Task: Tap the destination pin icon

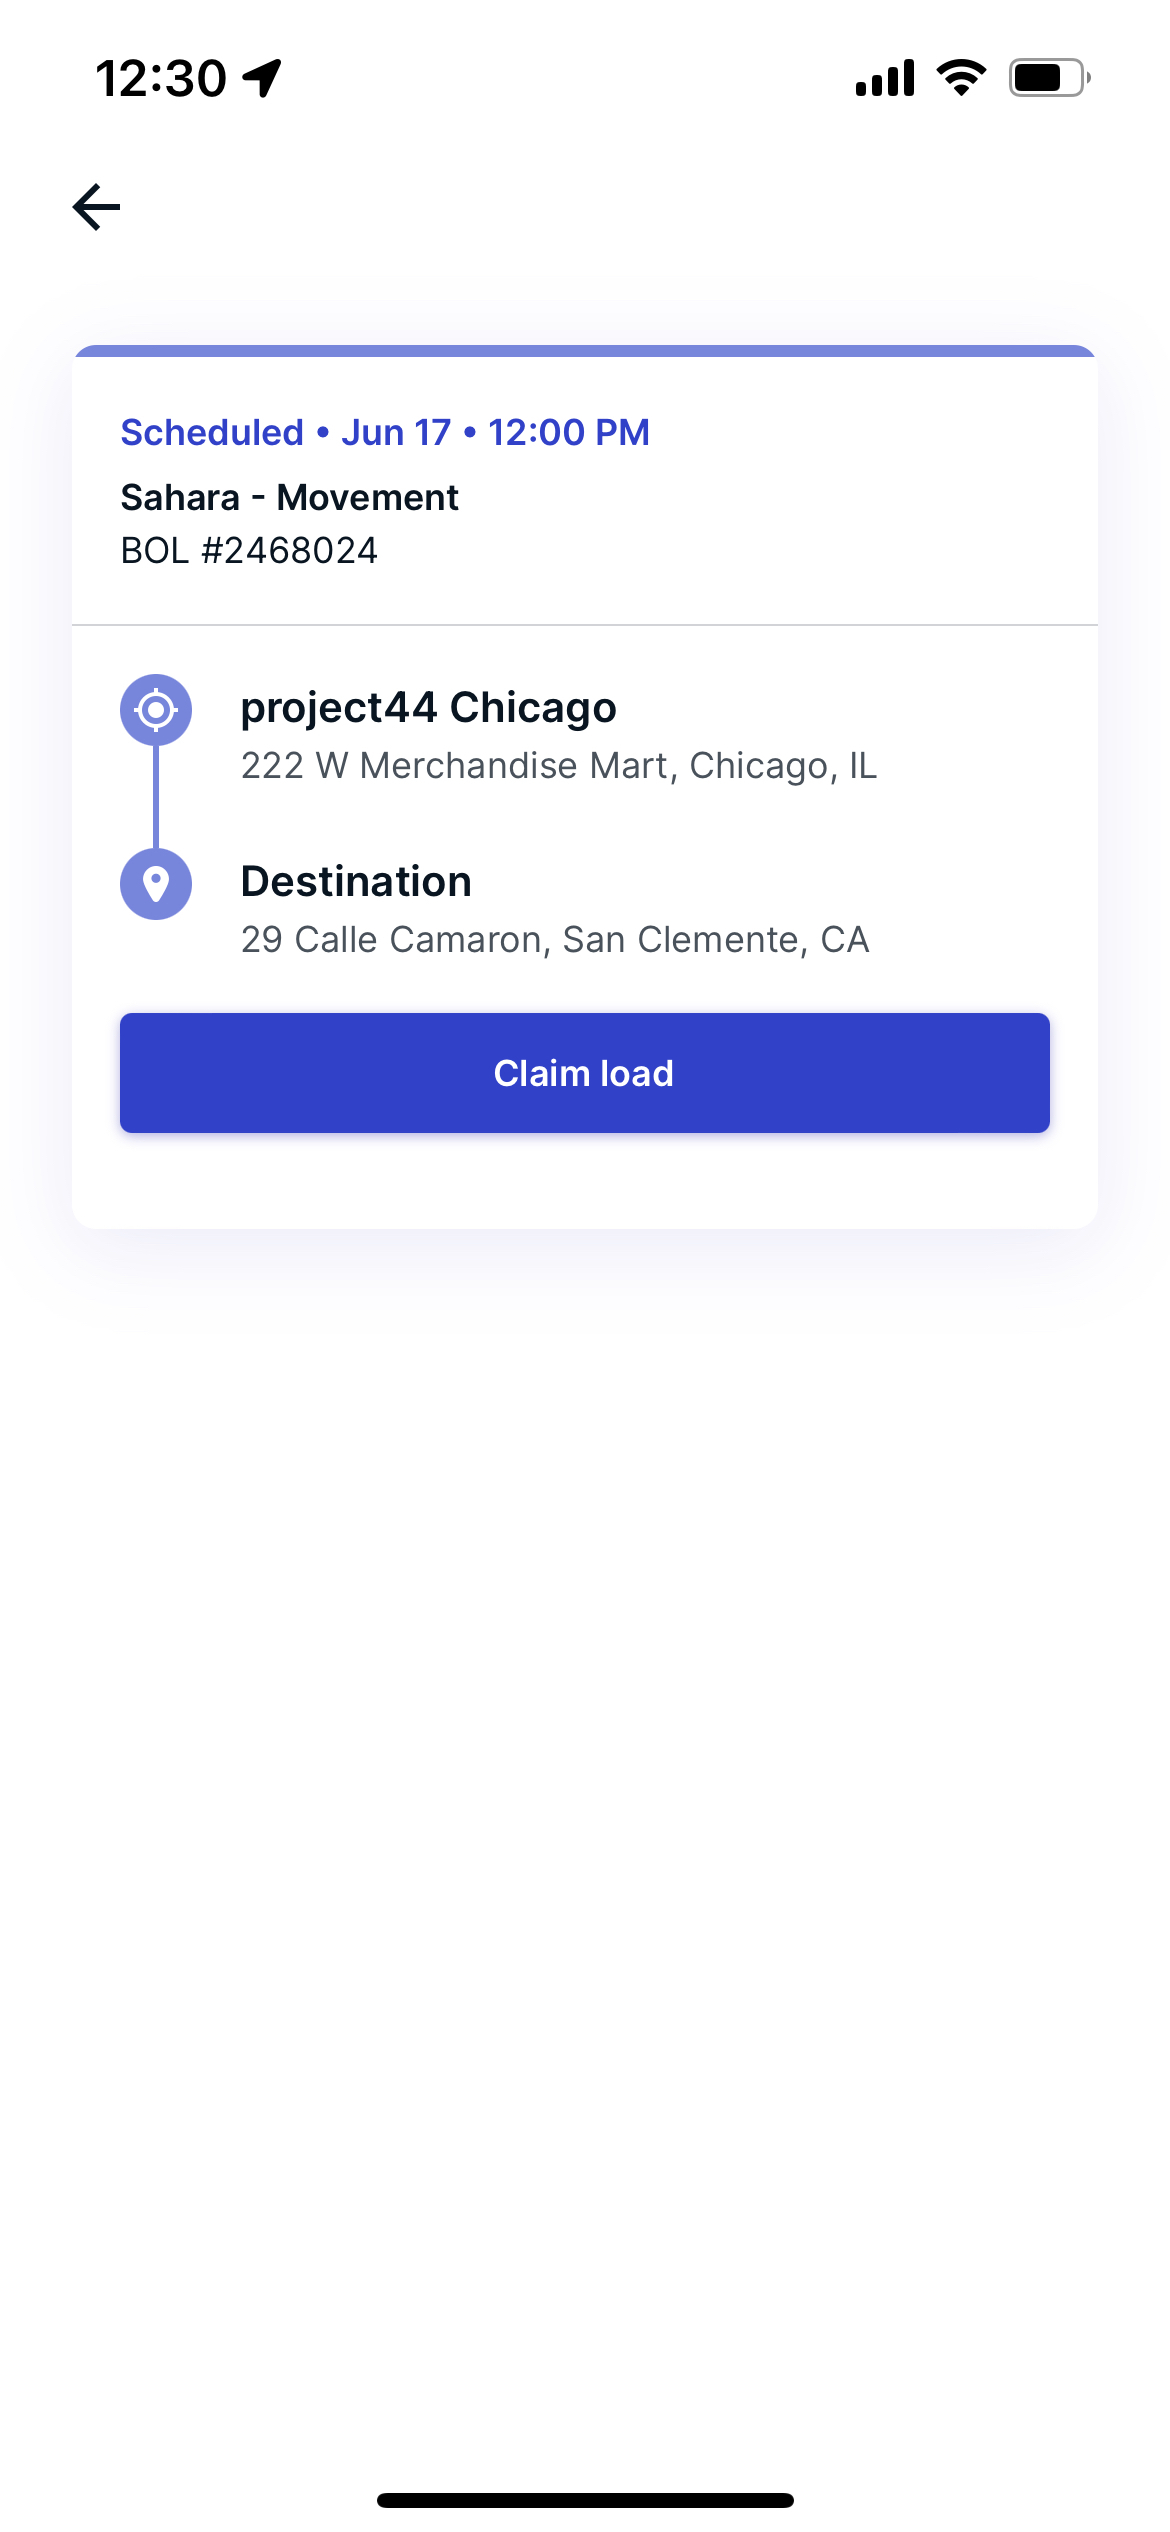Action: pos(156,884)
